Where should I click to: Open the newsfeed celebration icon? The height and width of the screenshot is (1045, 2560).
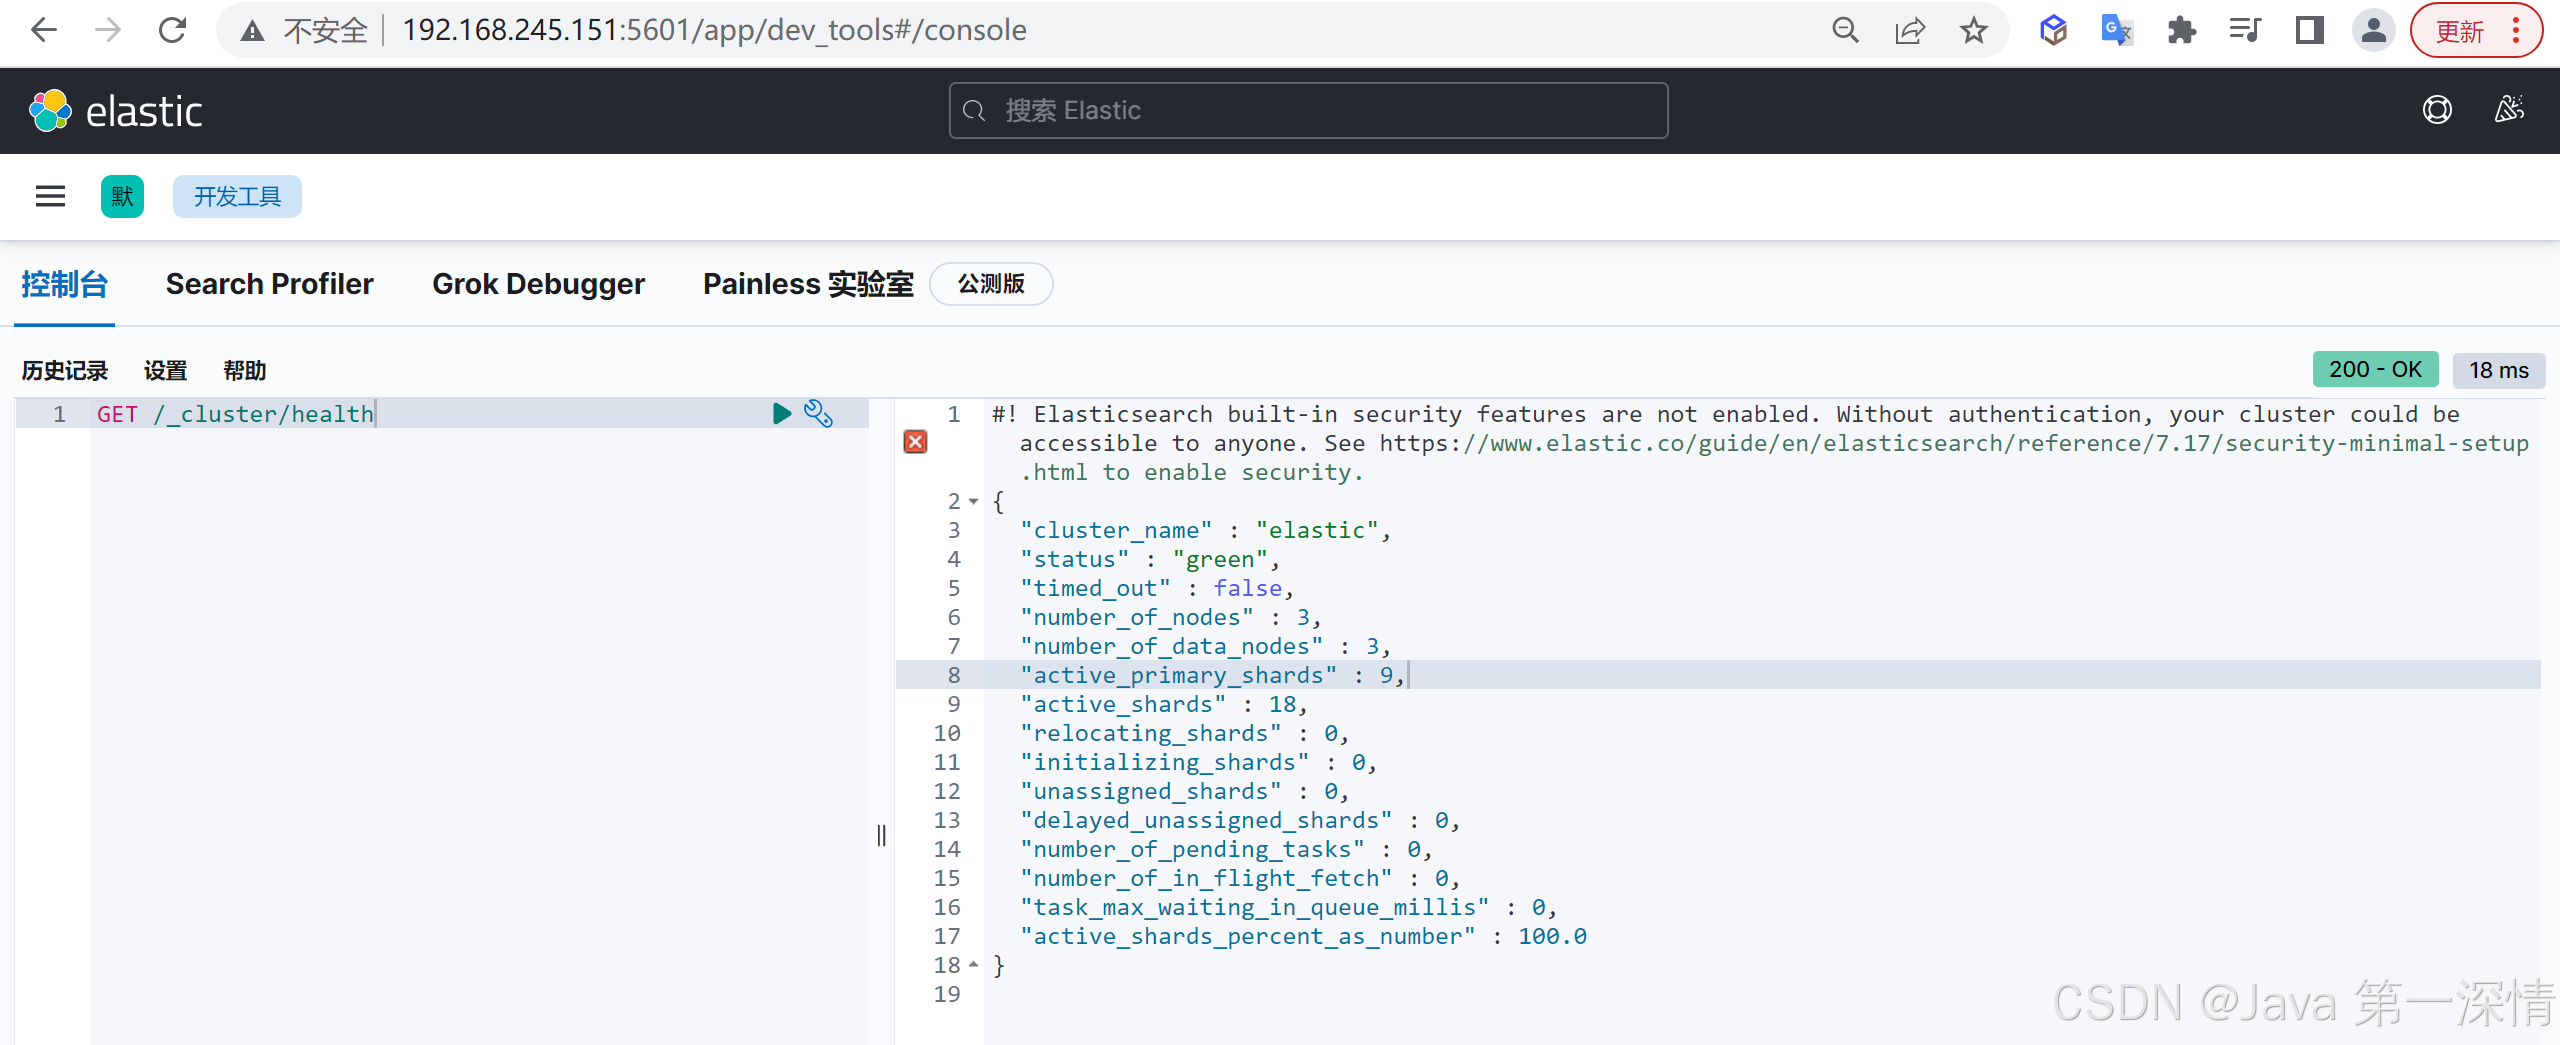coord(2509,109)
